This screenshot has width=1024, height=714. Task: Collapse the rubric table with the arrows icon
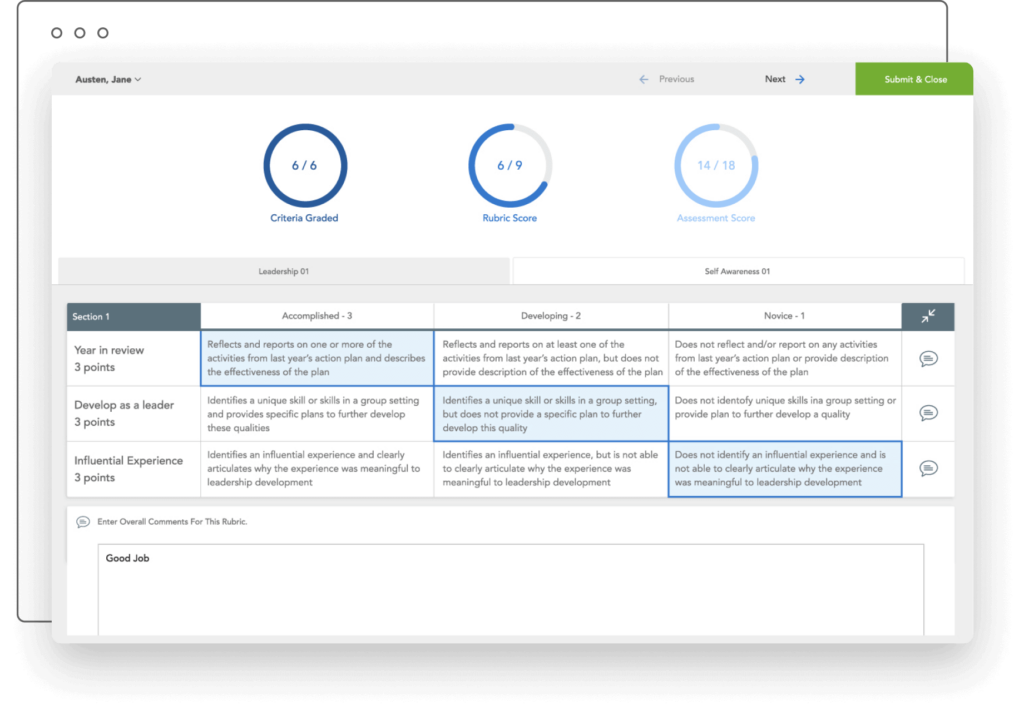point(929,315)
